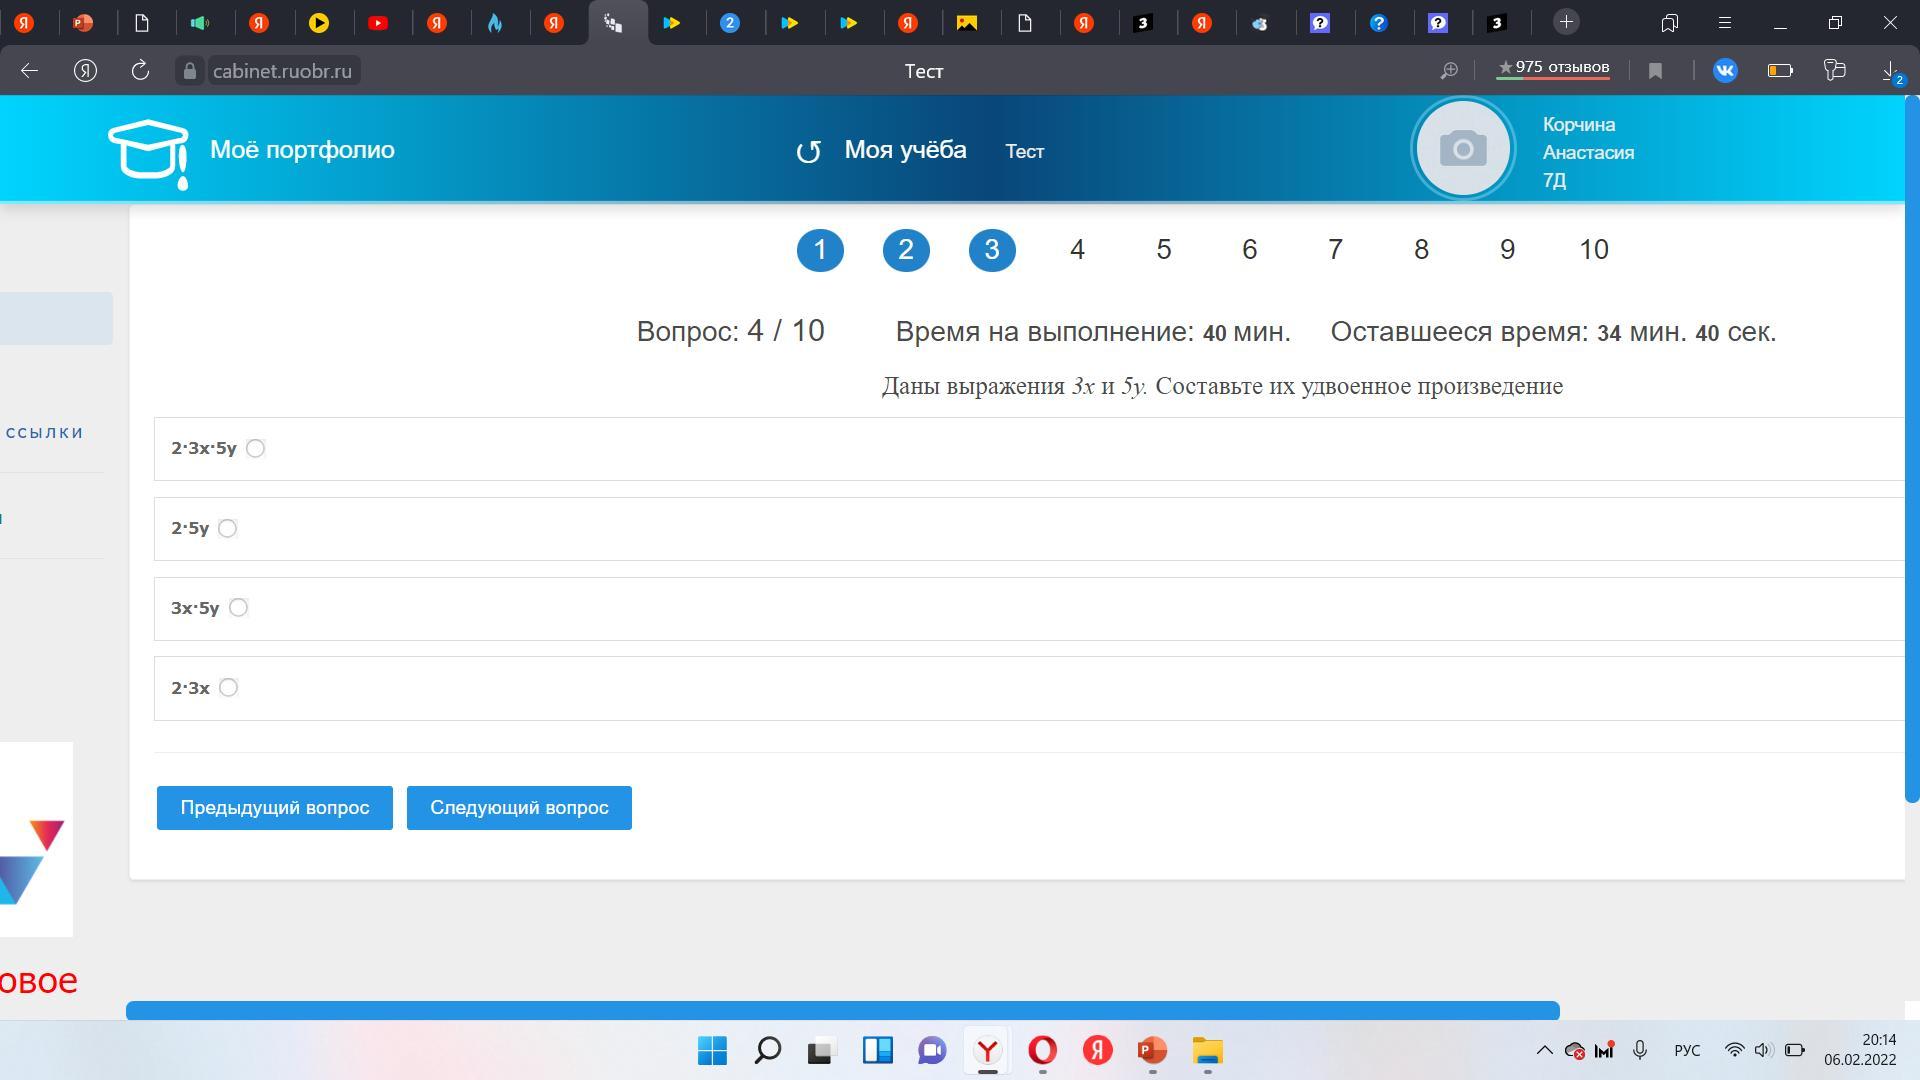Screen dimensions: 1920x1080
Task: Open the red Yandex taskbar icon
Action: click(x=1097, y=1051)
